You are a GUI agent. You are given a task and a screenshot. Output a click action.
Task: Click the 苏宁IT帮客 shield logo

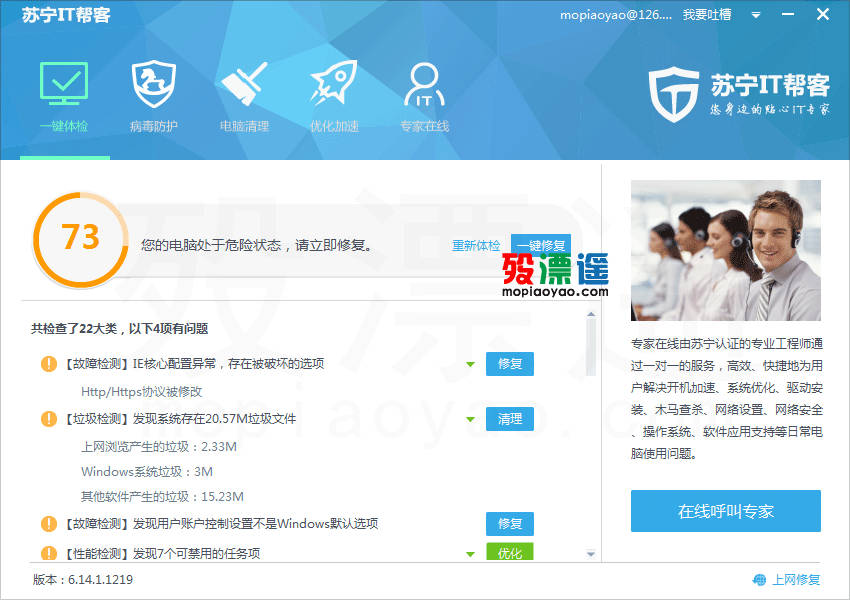click(674, 94)
